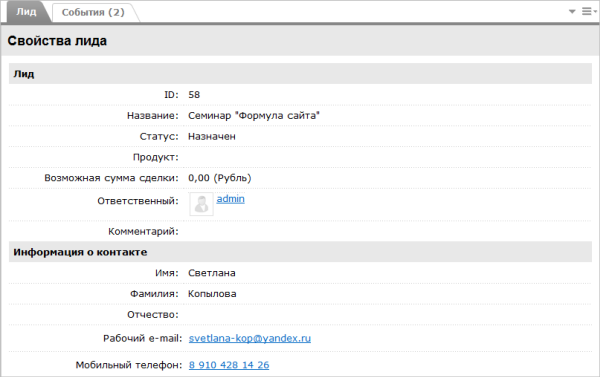Click the amount 0,00 (Рубль)
The width and height of the screenshot is (600, 377).
pyautogui.click(x=220, y=178)
